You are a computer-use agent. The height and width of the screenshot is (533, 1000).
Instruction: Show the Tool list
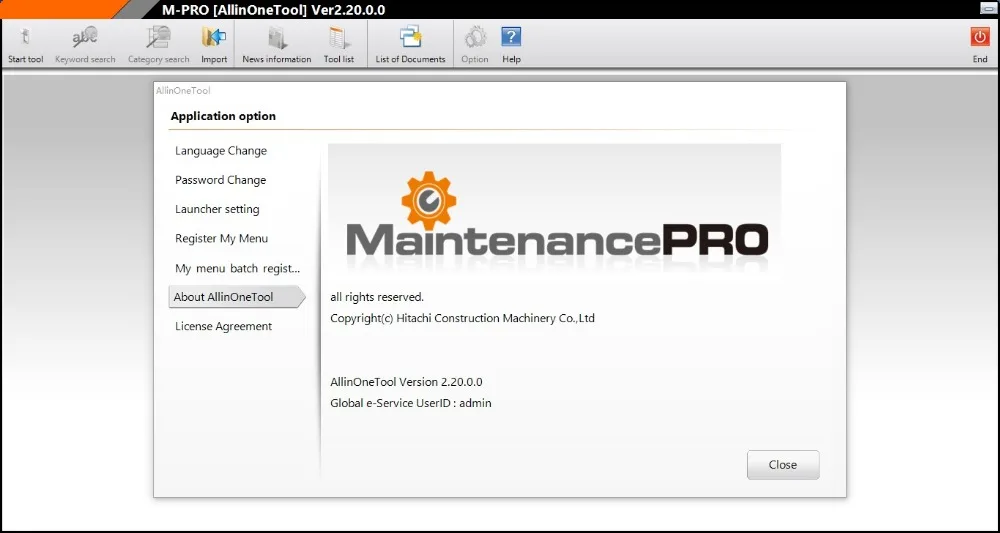point(339,38)
